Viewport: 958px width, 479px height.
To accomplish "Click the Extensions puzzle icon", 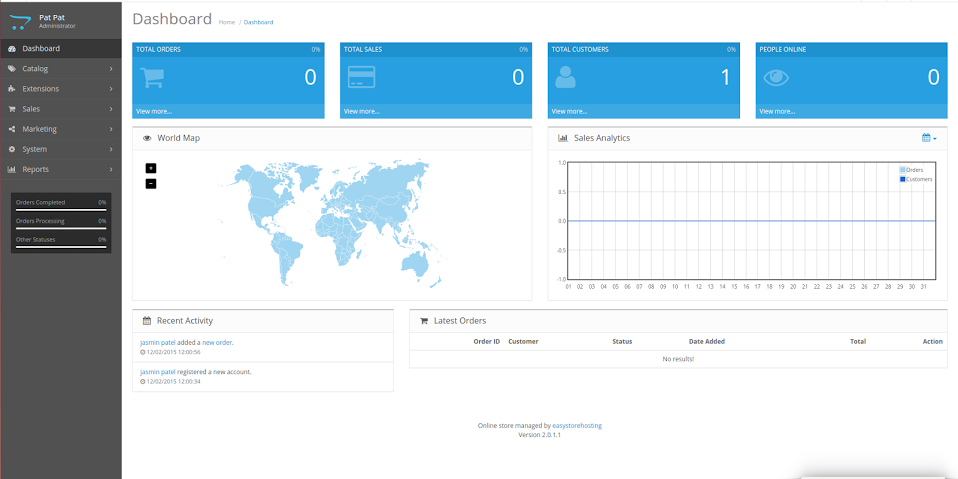I will coord(12,89).
